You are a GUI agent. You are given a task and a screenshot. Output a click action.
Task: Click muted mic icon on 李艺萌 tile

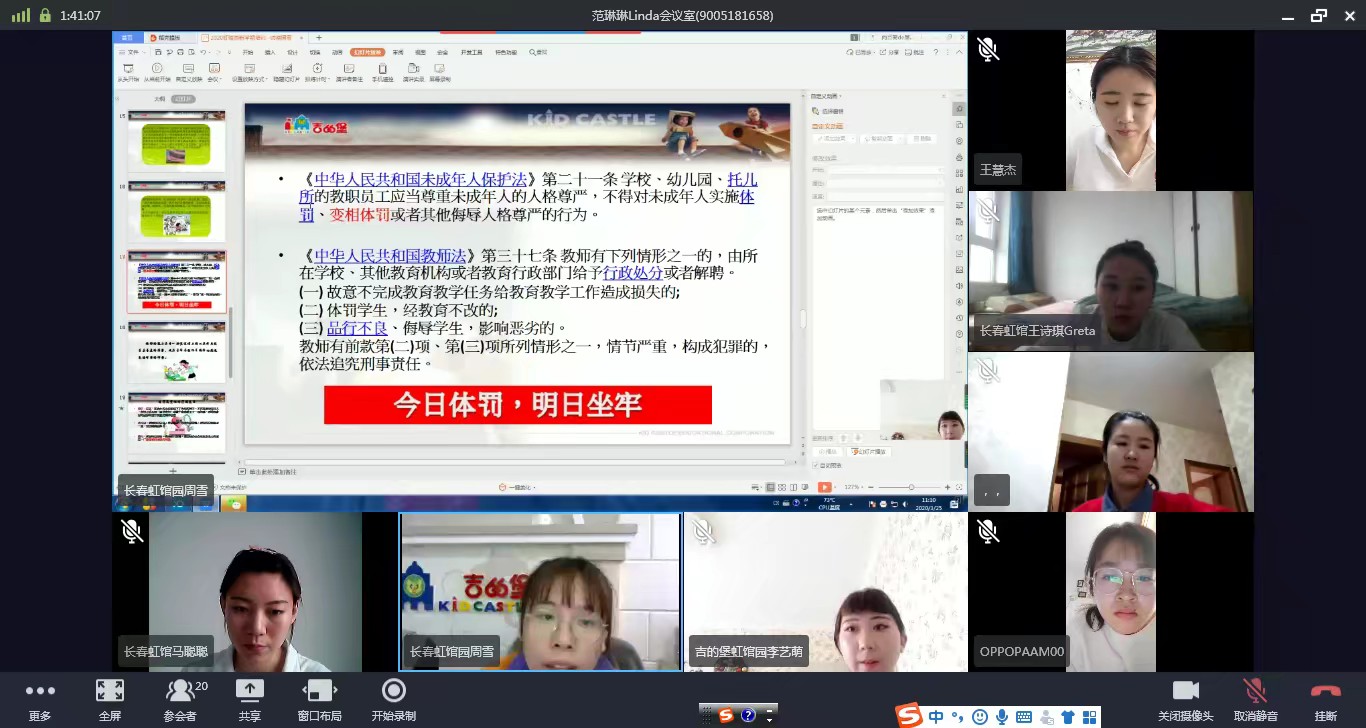[x=703, y=531]
